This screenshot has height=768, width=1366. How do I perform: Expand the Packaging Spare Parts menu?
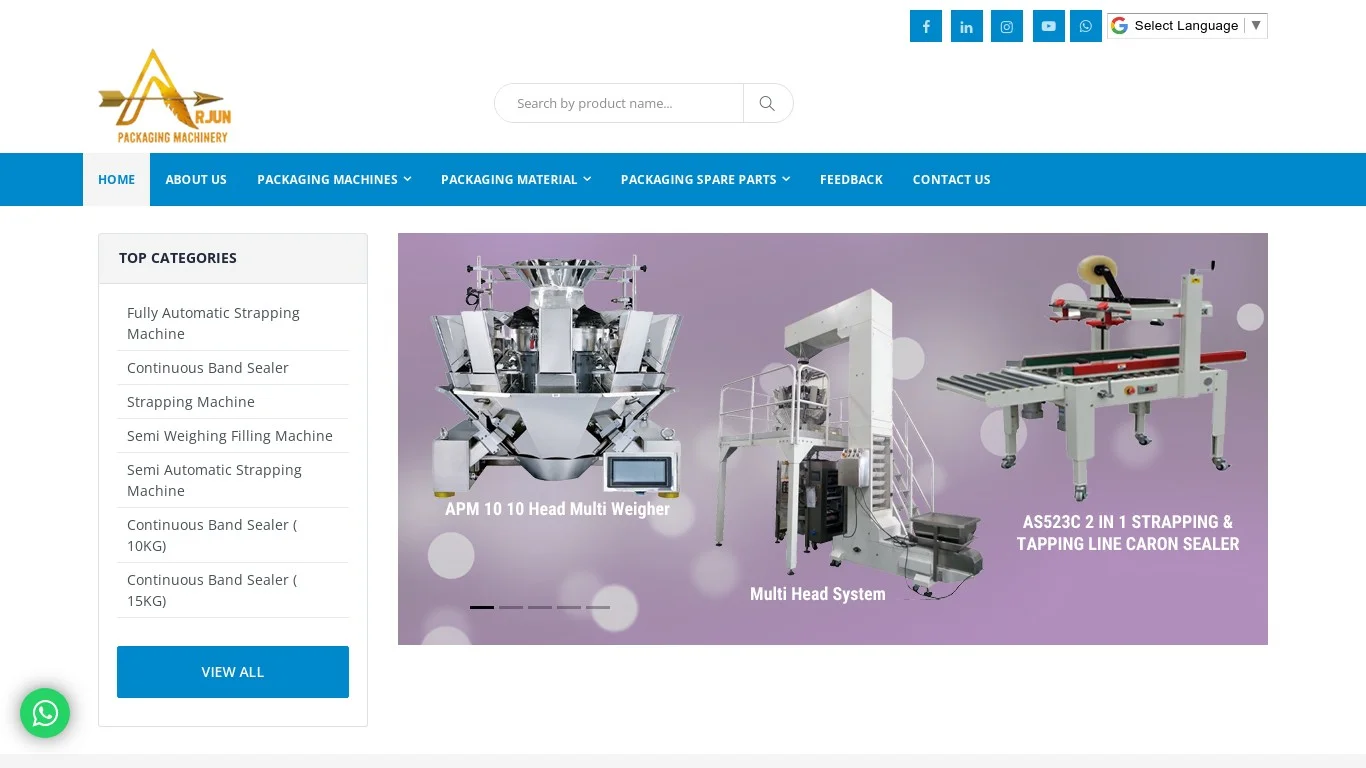point(705,180)
